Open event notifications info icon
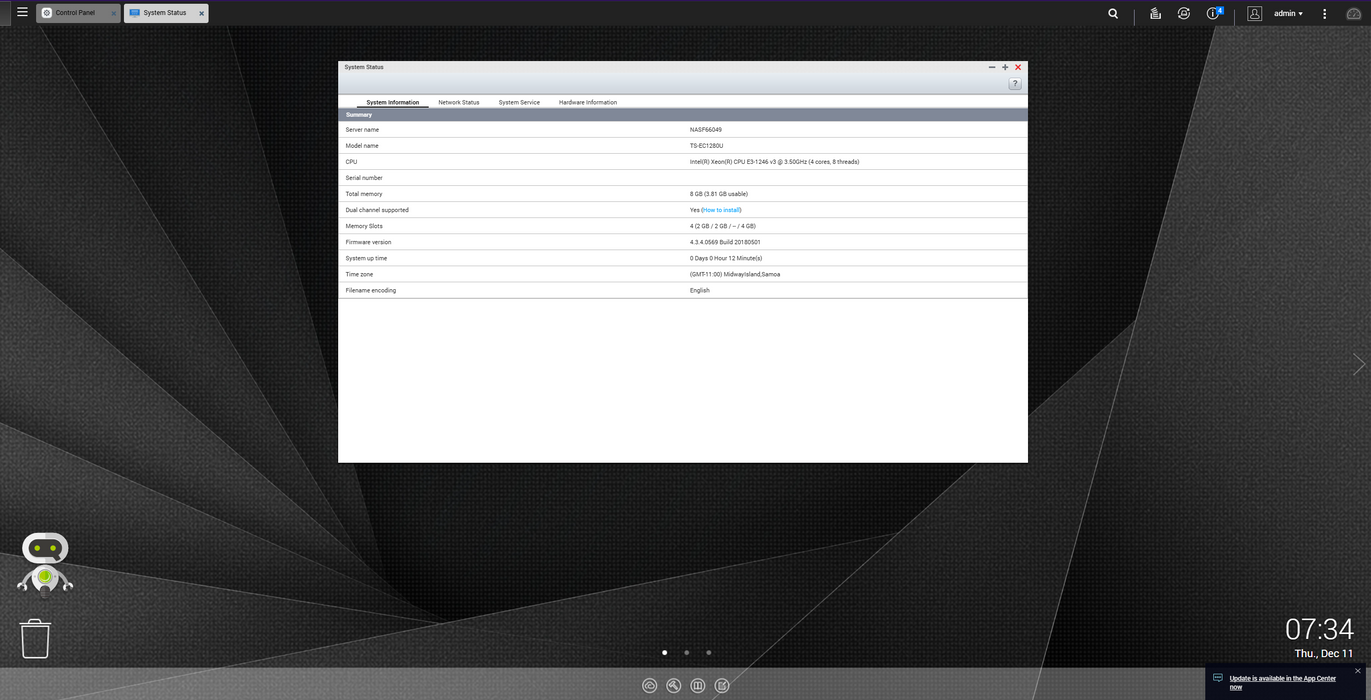Screen dimensions: 1371x700 coord(1214,14)
